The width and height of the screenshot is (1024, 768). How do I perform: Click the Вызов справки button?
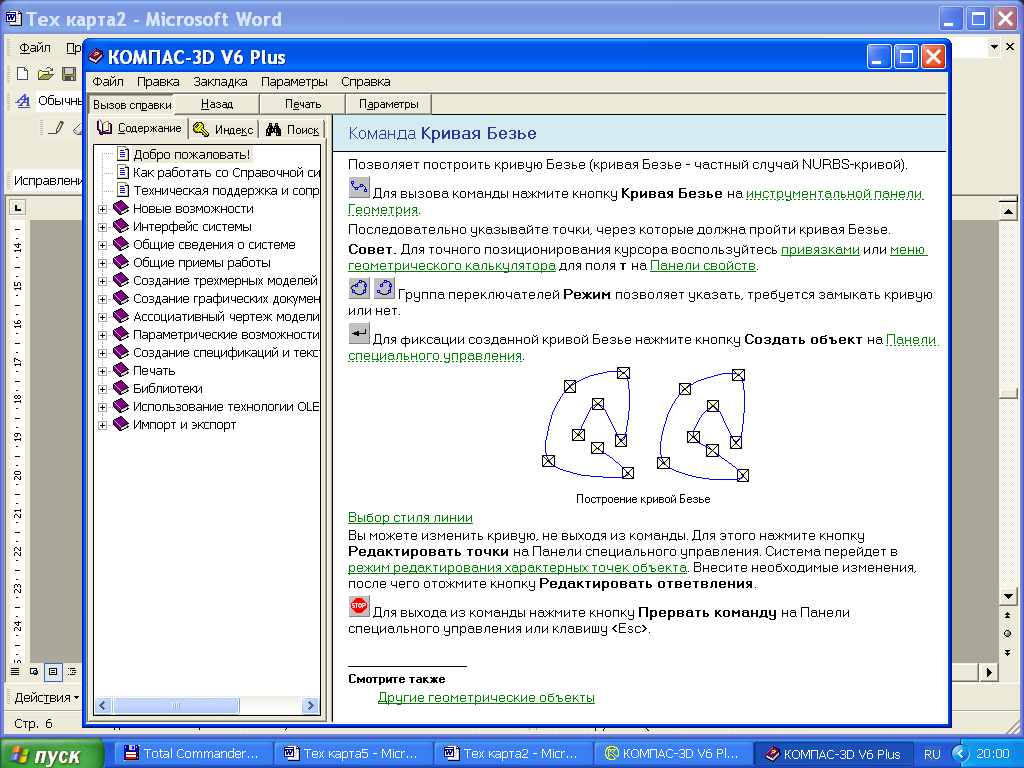pyautogui.click(x=132, y=104)
